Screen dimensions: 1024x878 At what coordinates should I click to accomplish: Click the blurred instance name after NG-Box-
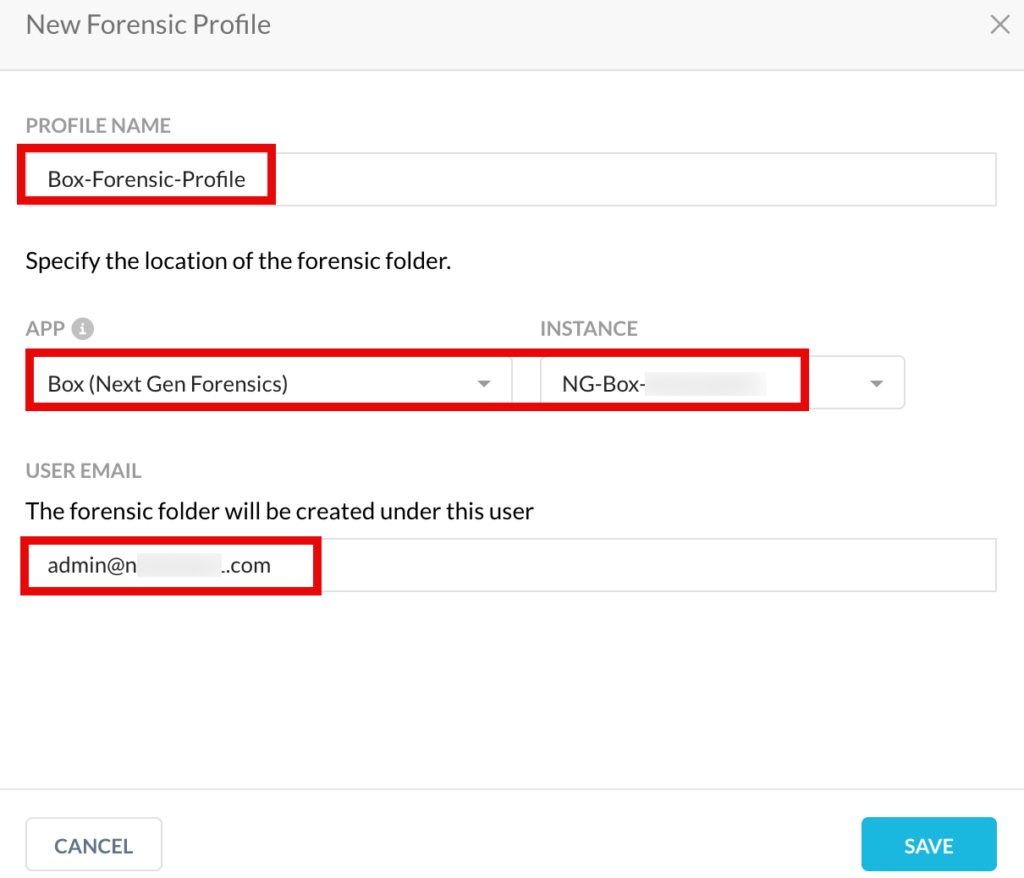point(706,383)
